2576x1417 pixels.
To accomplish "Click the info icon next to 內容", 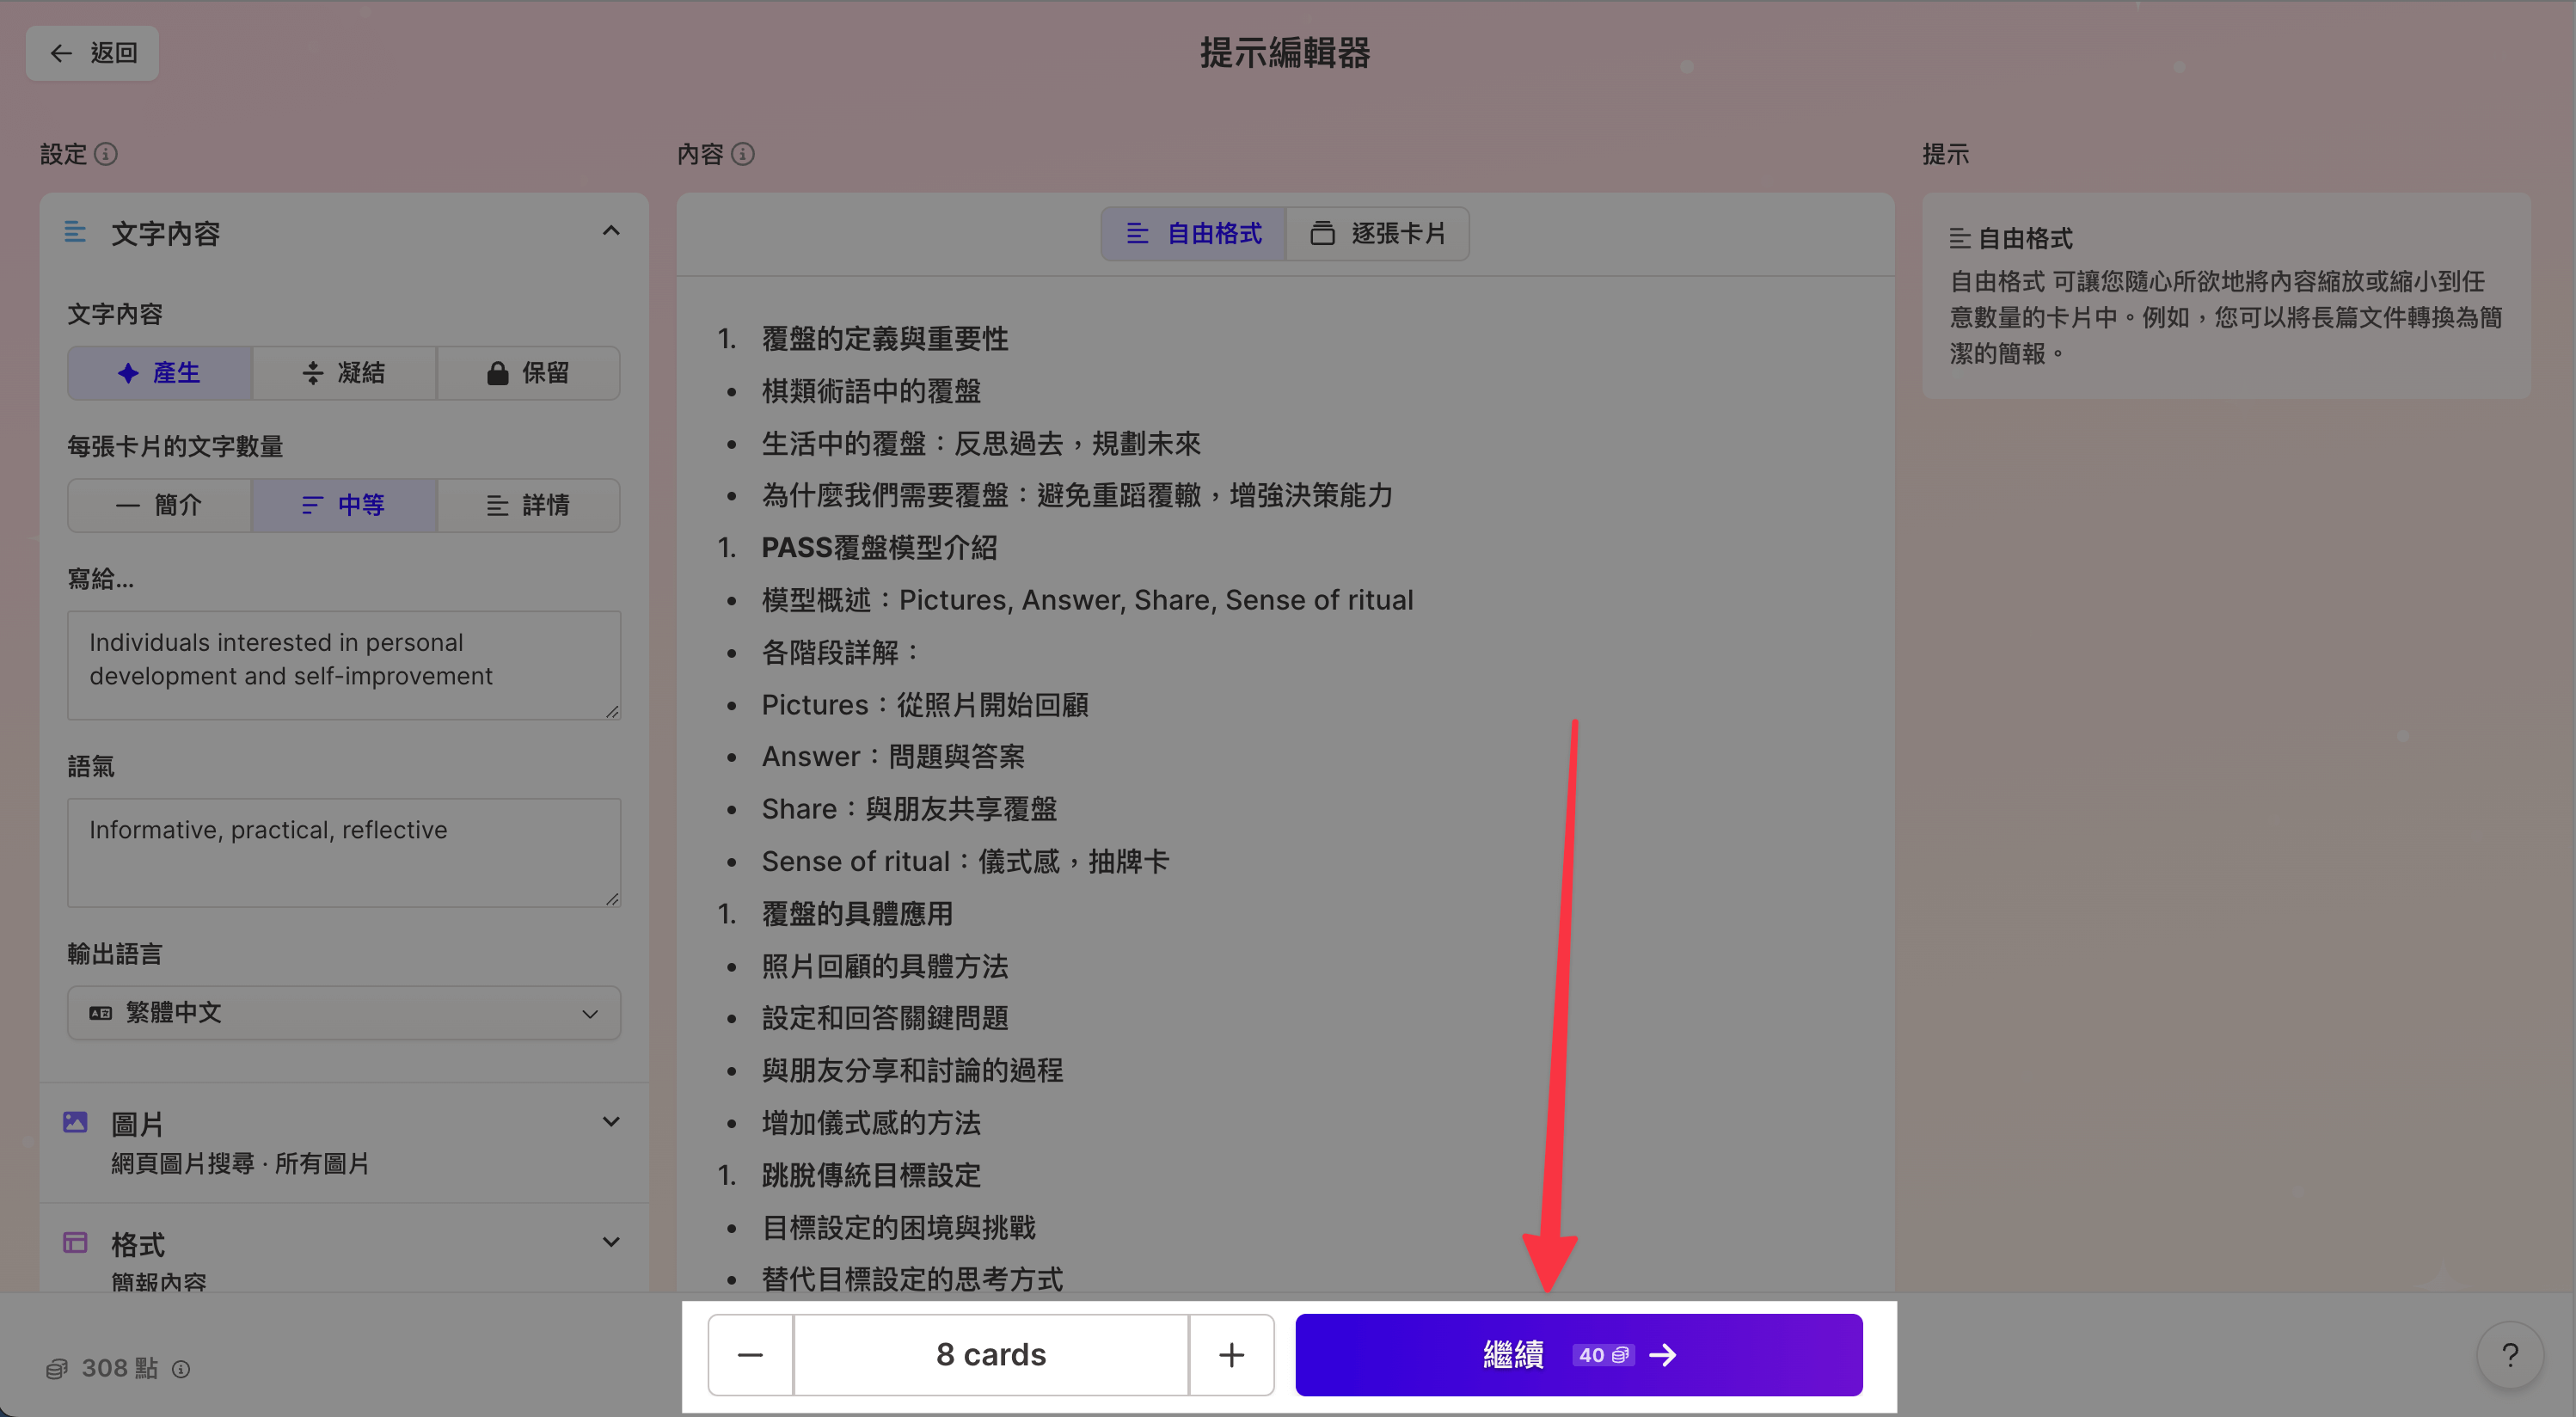I will click(743, 154).
